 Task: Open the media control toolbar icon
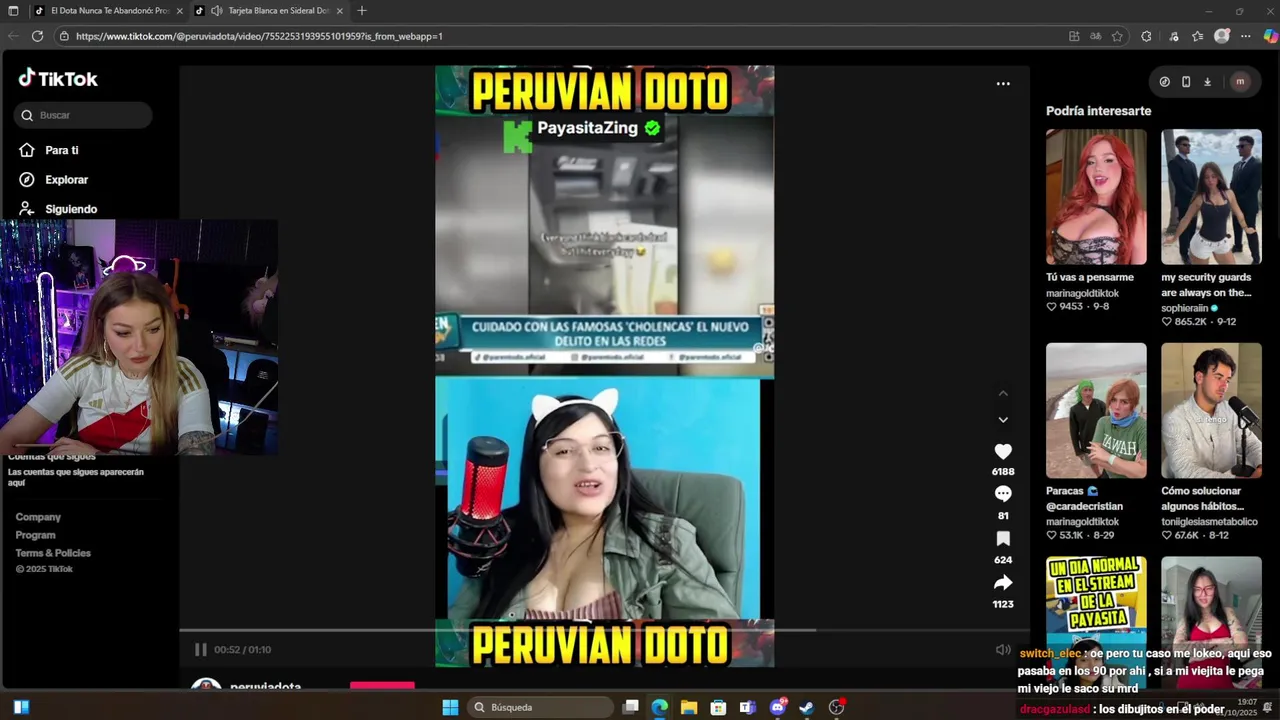(x=1174, y=36)
